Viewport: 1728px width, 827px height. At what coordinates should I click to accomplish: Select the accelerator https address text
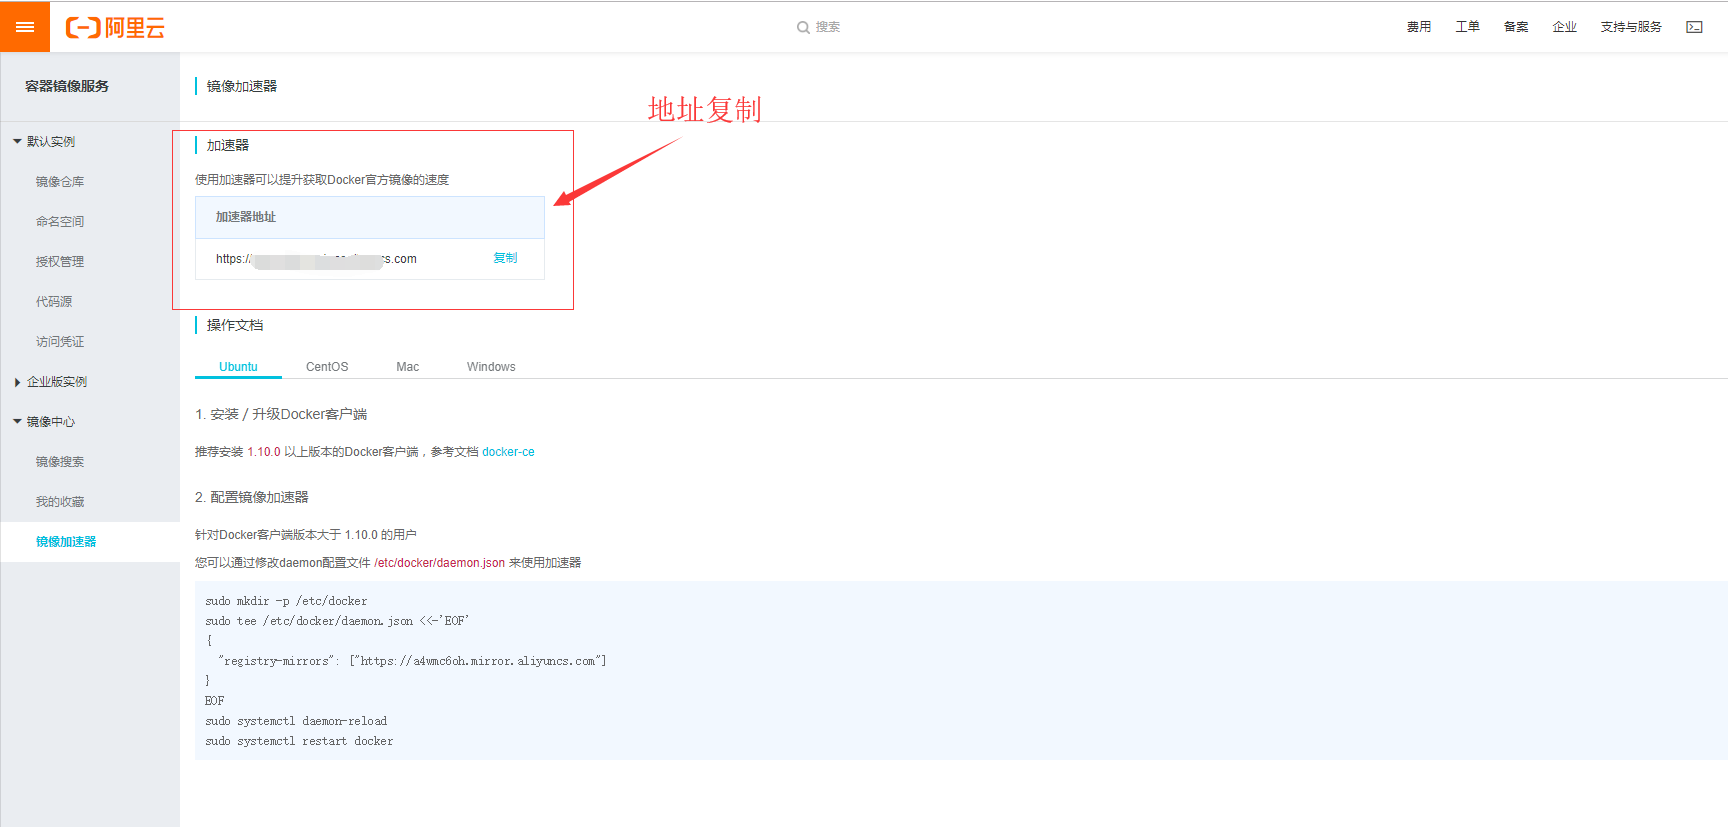pos(316,259)
